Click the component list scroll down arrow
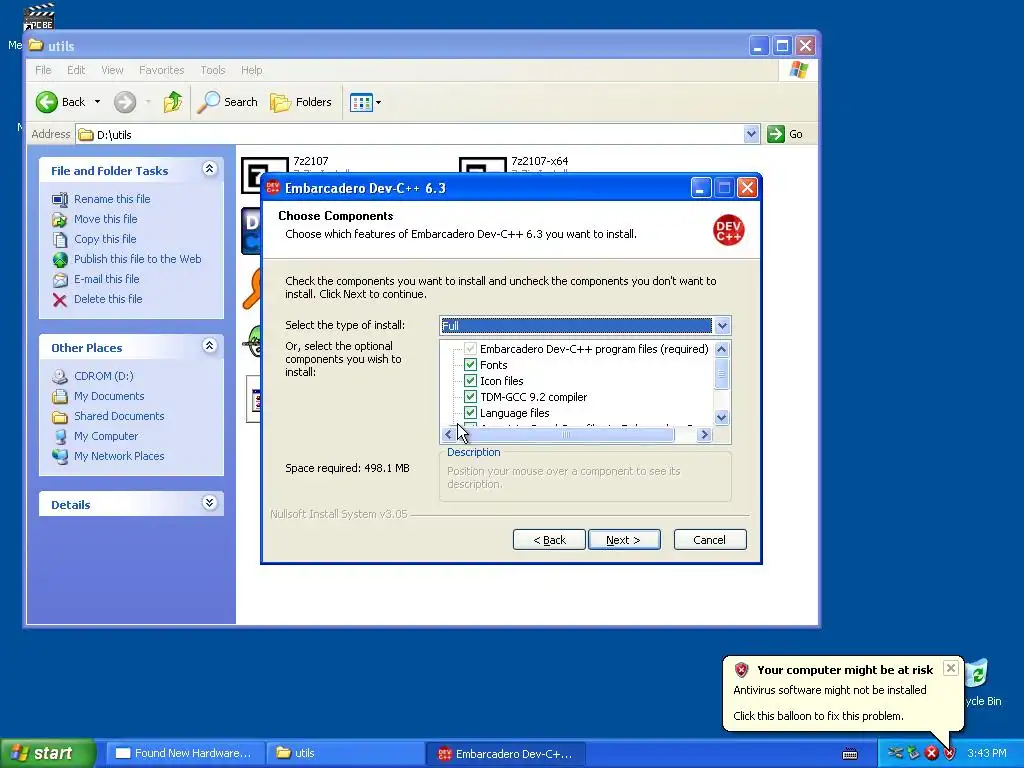Screen dimensions: 1024x768 722,417
